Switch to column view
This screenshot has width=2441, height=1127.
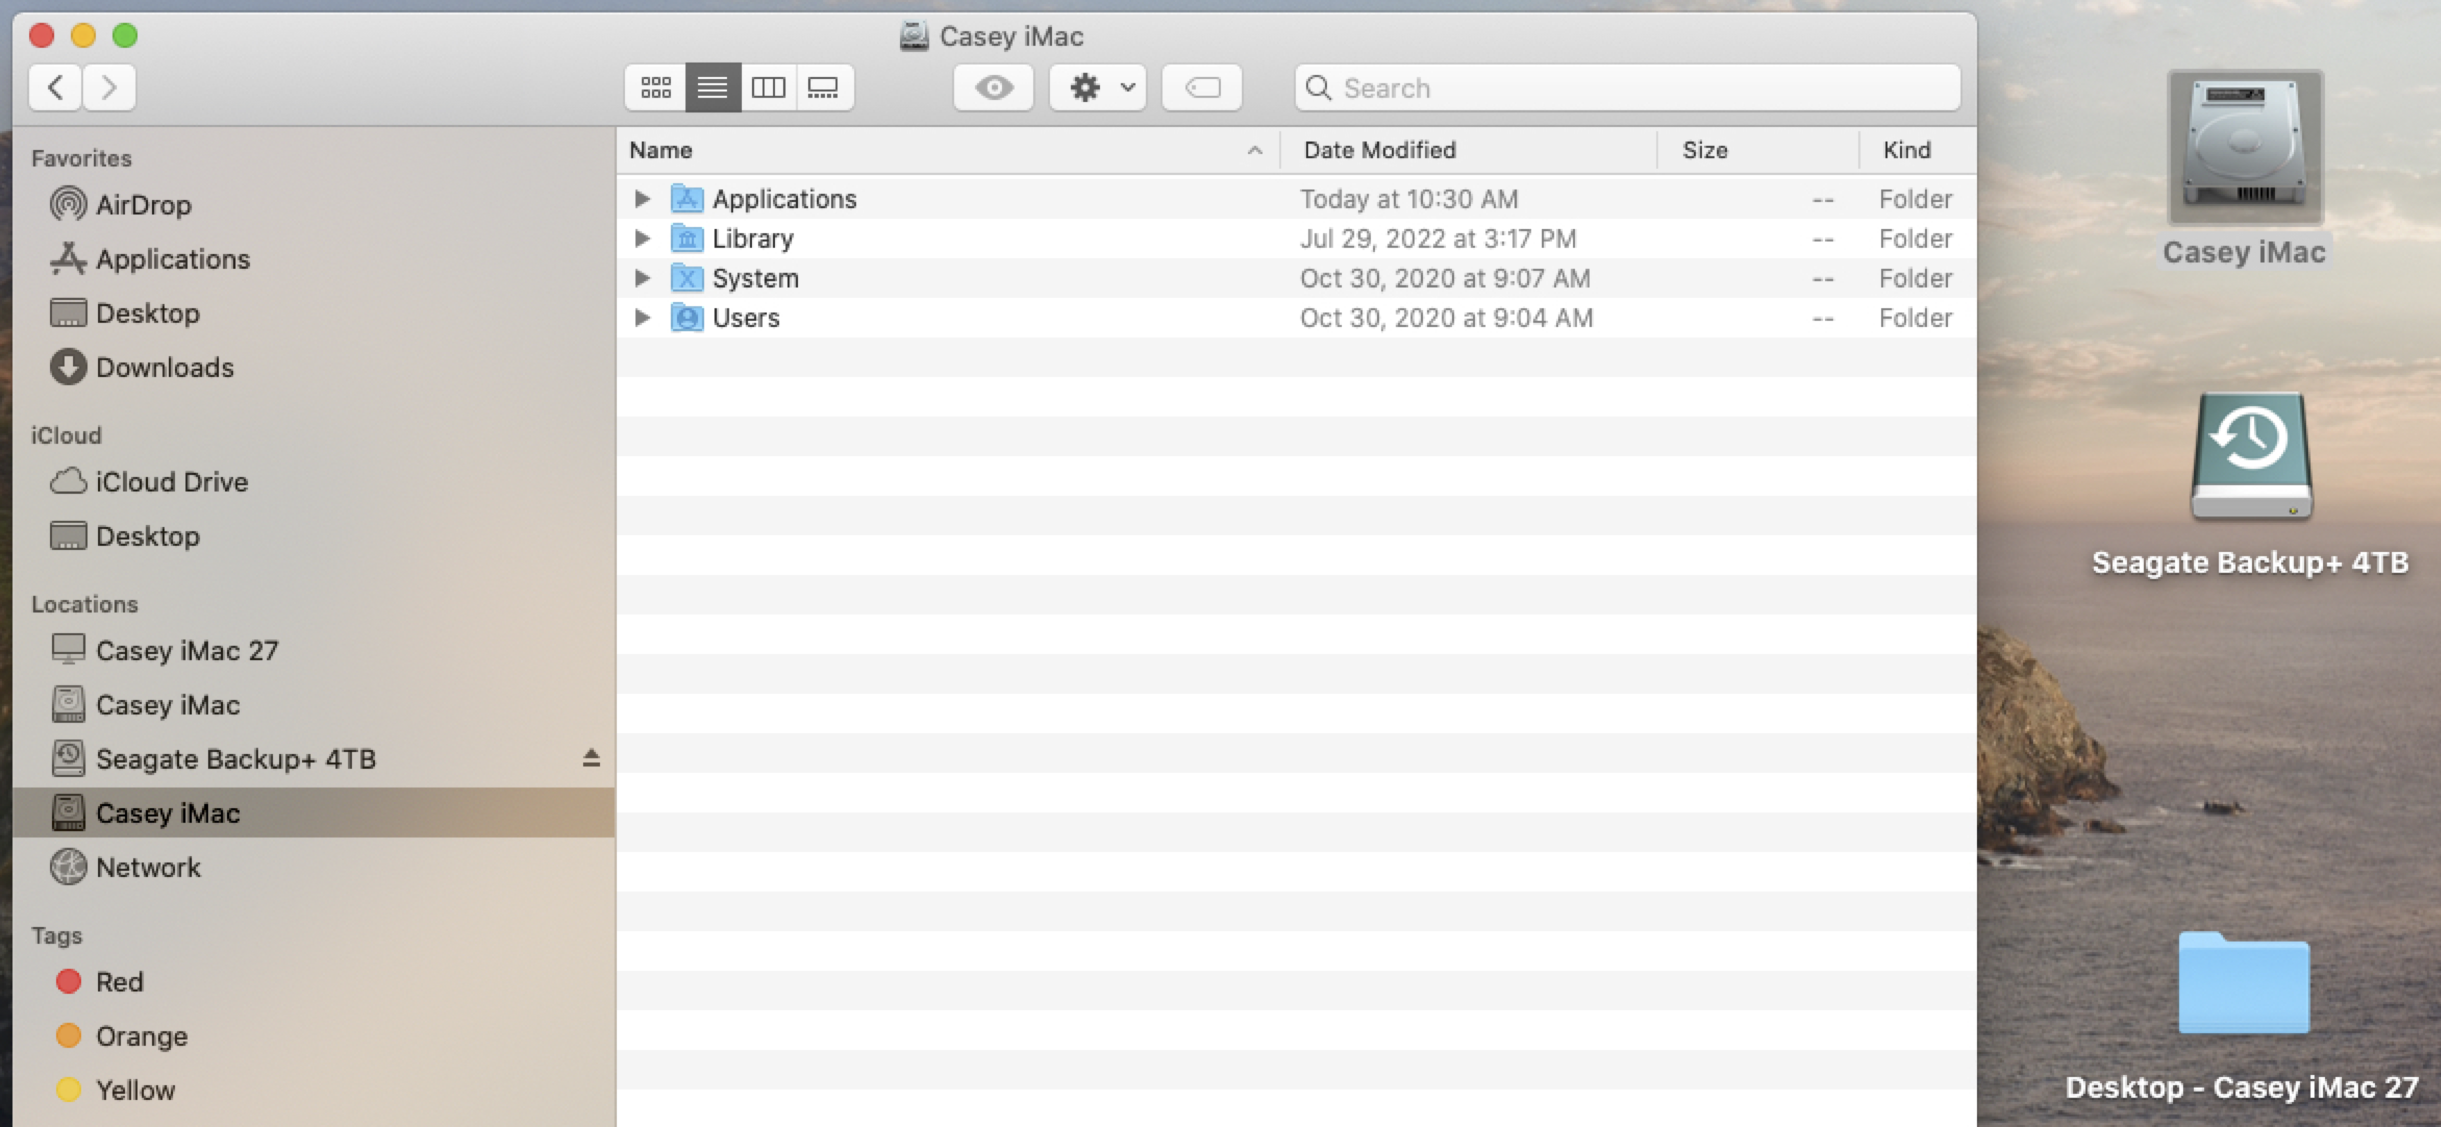[x=768, y=88]
